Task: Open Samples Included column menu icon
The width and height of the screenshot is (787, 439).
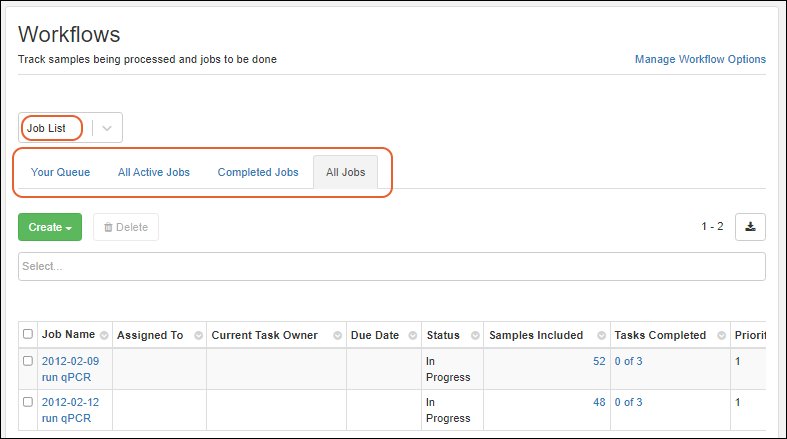Action: 601,335
